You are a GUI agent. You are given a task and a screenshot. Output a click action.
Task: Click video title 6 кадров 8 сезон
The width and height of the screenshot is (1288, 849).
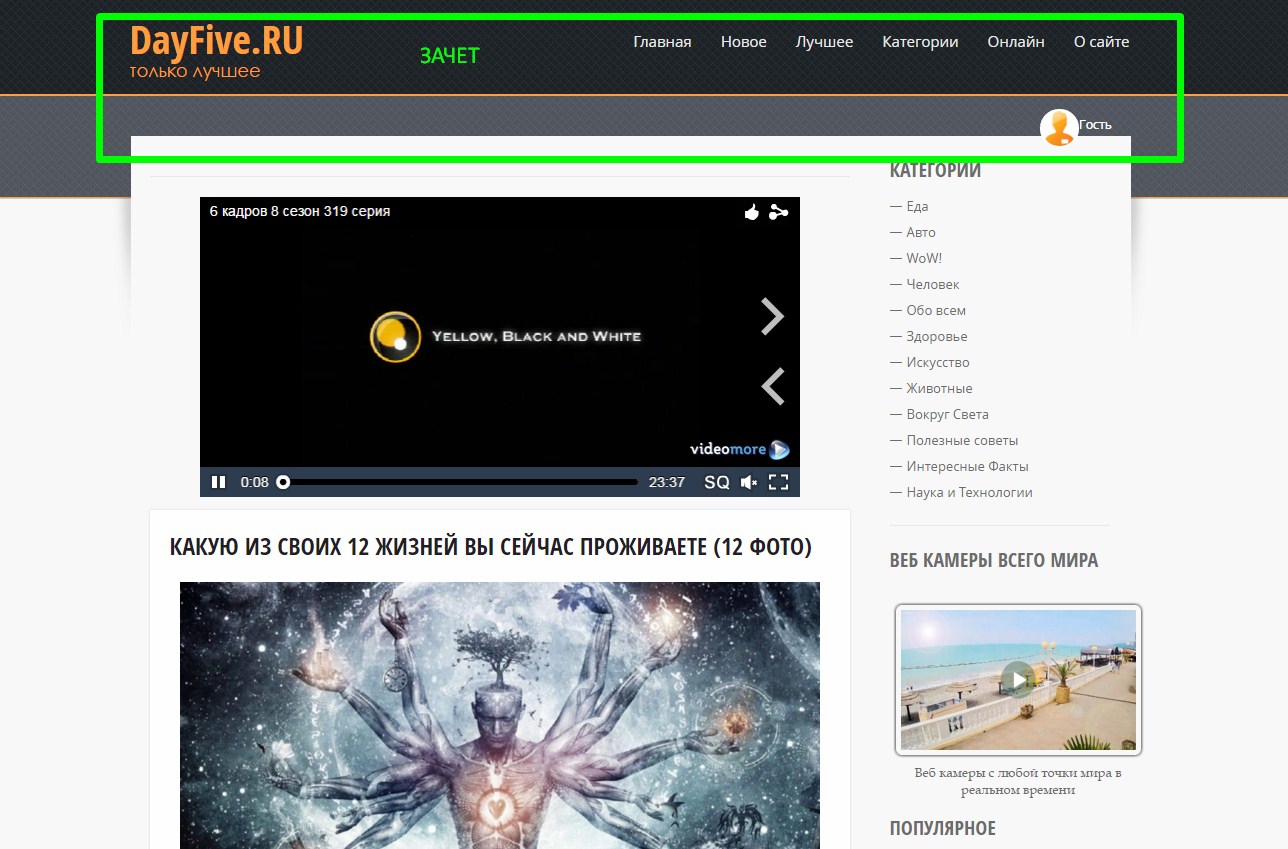(300, 211)
